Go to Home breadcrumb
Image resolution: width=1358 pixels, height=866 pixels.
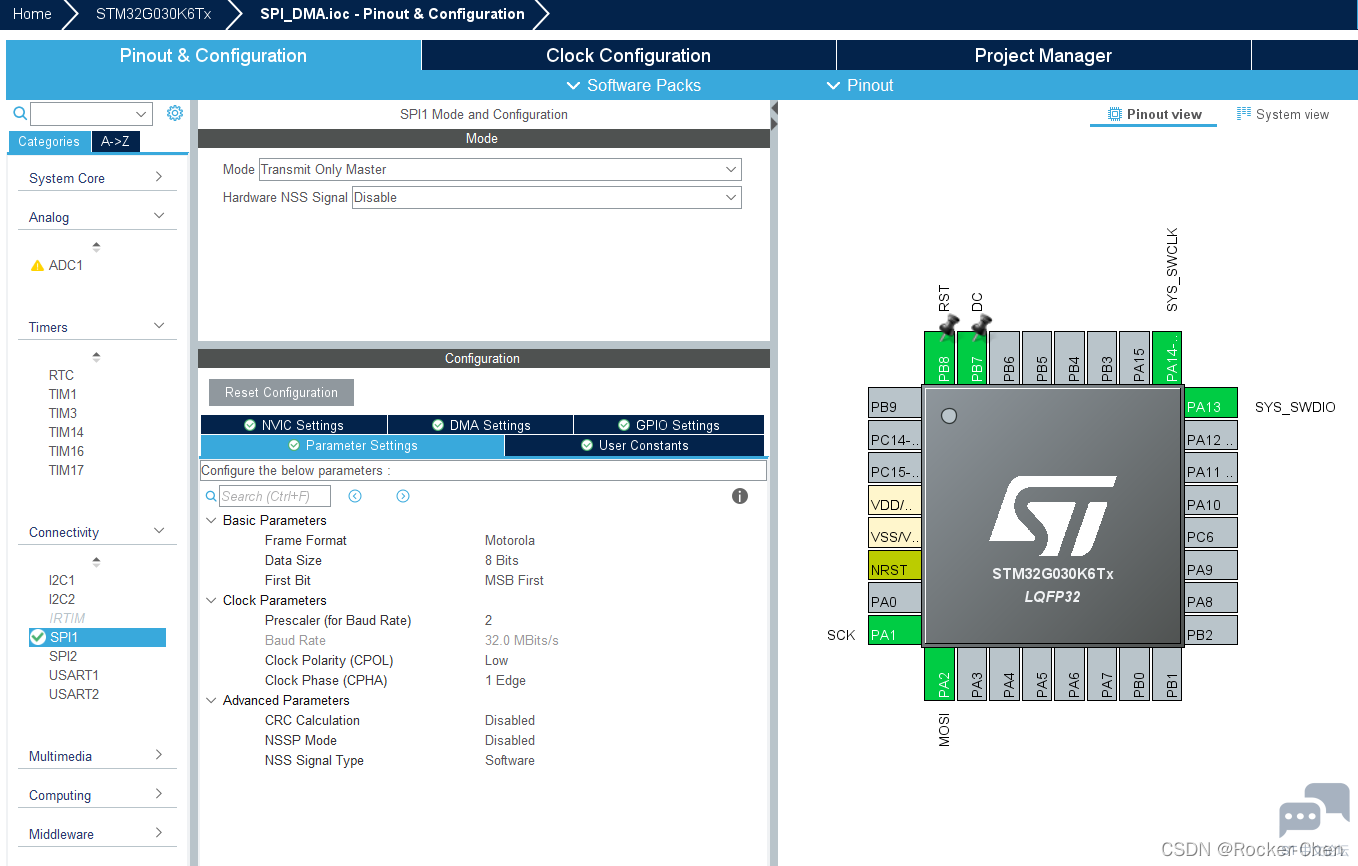tap(32, 14)
